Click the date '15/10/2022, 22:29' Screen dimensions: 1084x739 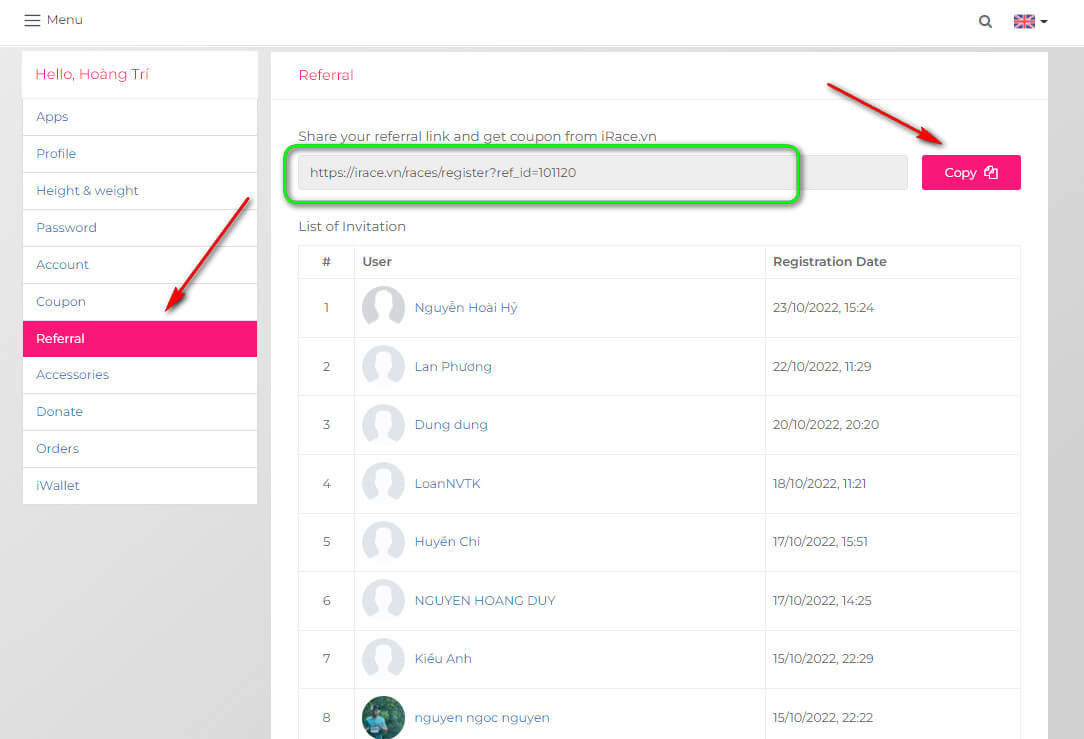tap(823, 658)
